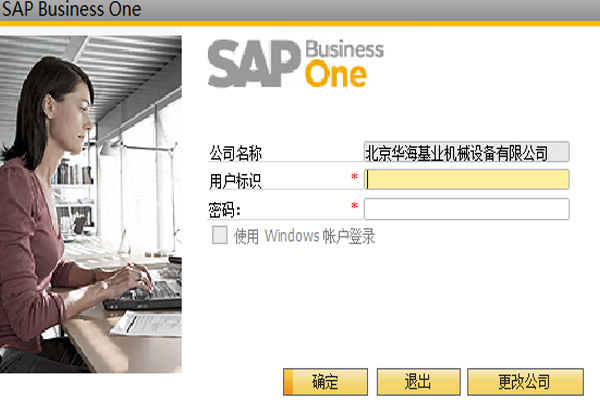Click the 公司名称 label
600x400 pixels.
click(235, 153)
